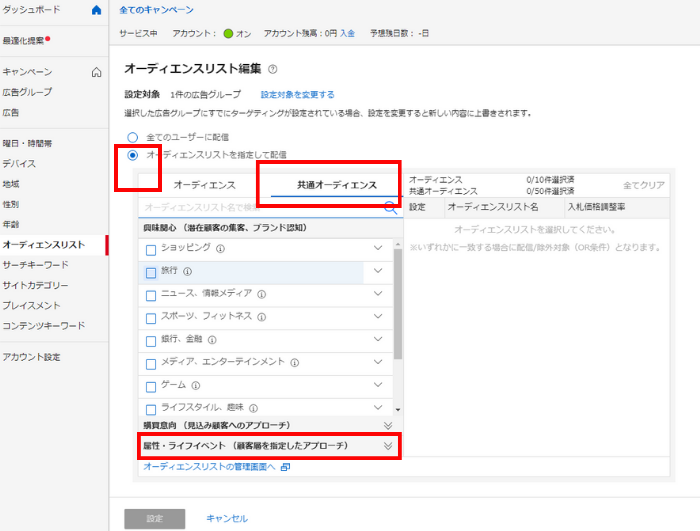Viewport: 700px width, 531px height.
Task: Open ダッシュボード in sidebar
Action: pyautogui.click(x=31, y=9)
